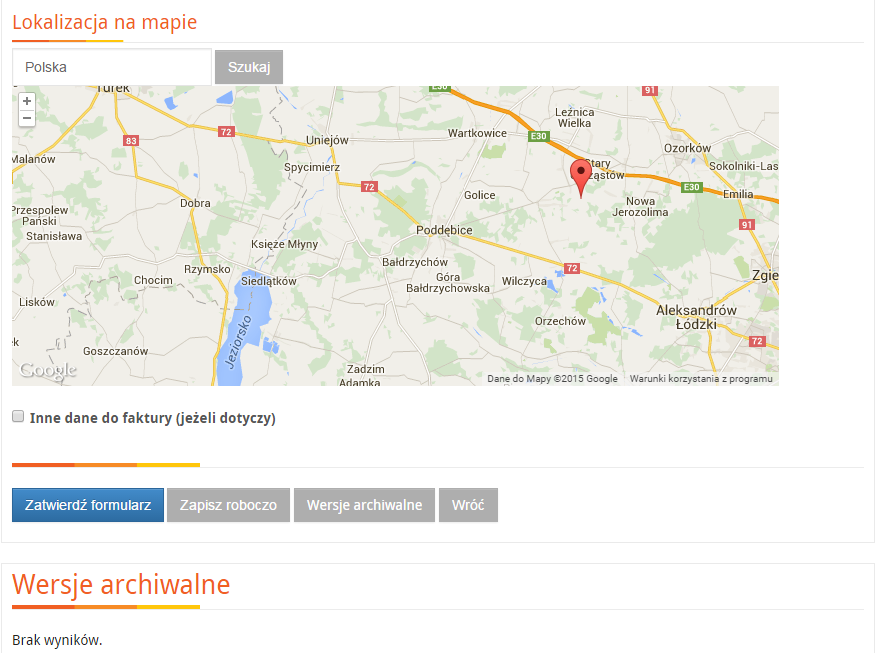The width and height of the screenshot is (876, 653).
Task: Click road 72 shield near Spycimierz
Action: [x=369, y=187]
